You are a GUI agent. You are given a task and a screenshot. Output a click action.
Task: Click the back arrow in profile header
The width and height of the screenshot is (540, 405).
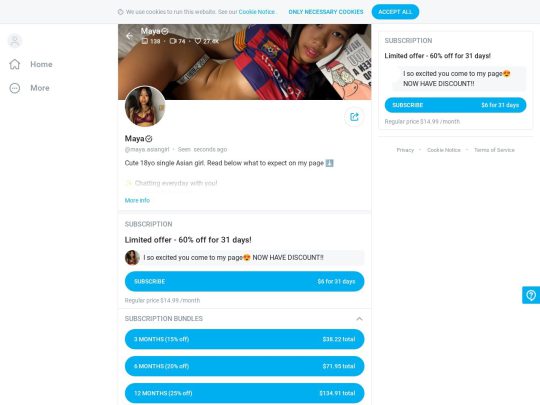click(x=129, y=36)
